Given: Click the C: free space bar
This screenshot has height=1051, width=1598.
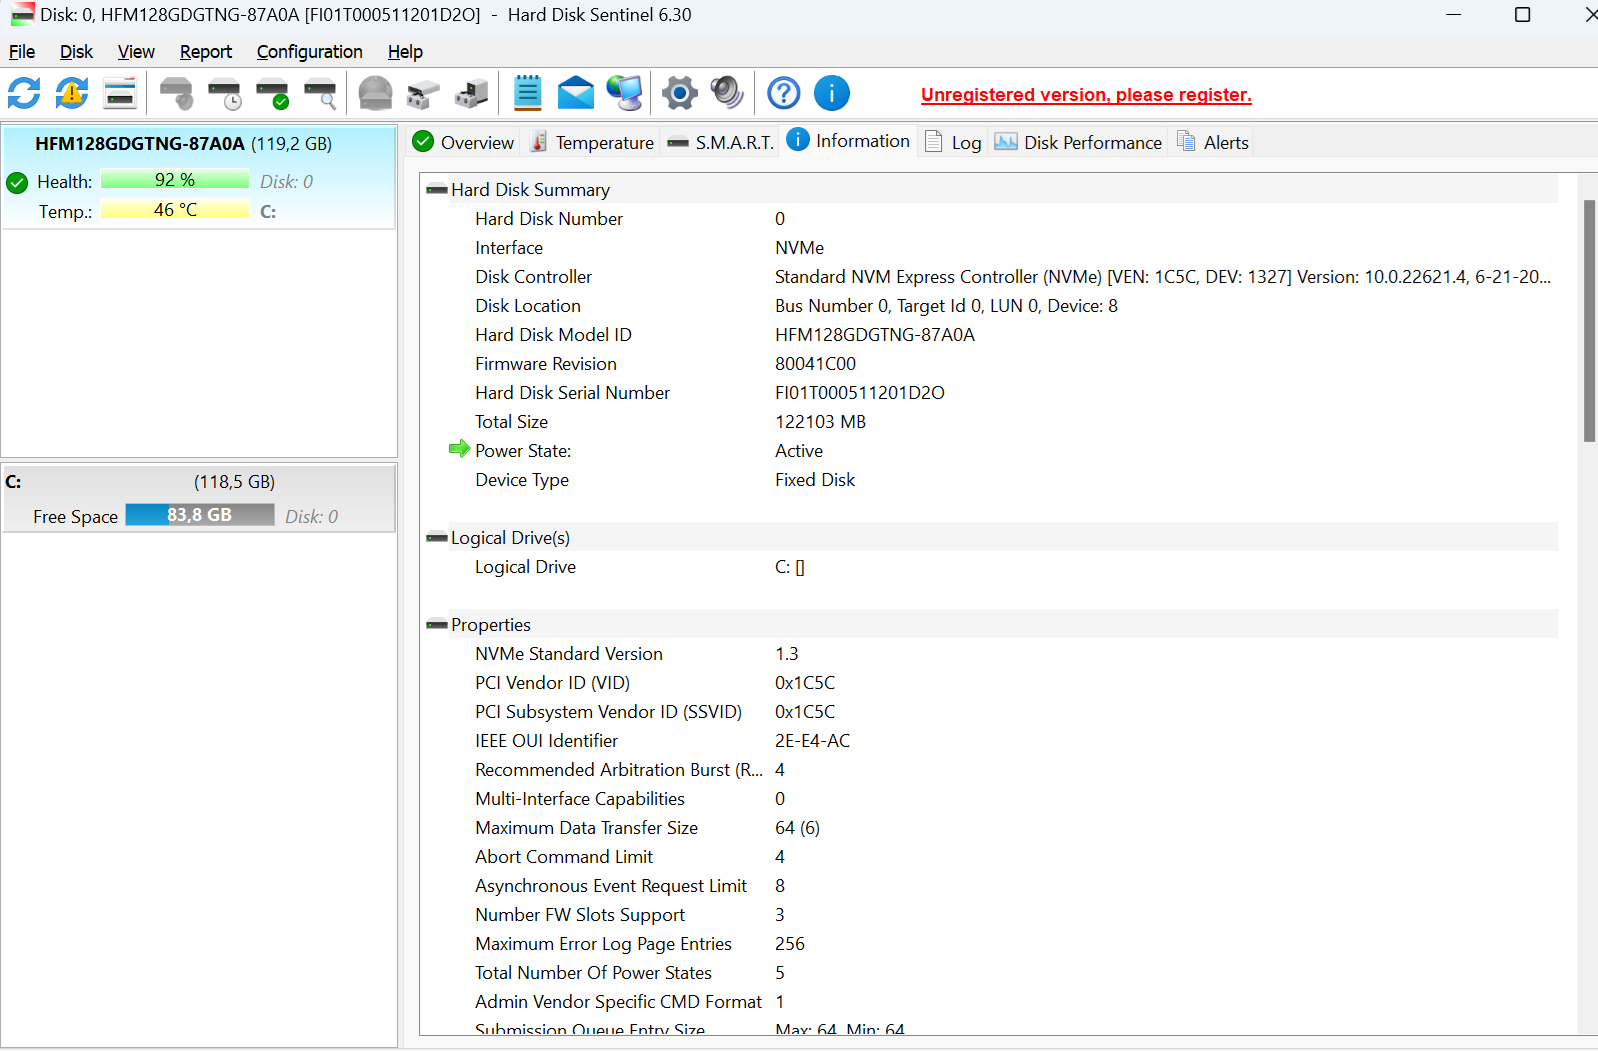Looking at the screenshot, I should (199, 515).
